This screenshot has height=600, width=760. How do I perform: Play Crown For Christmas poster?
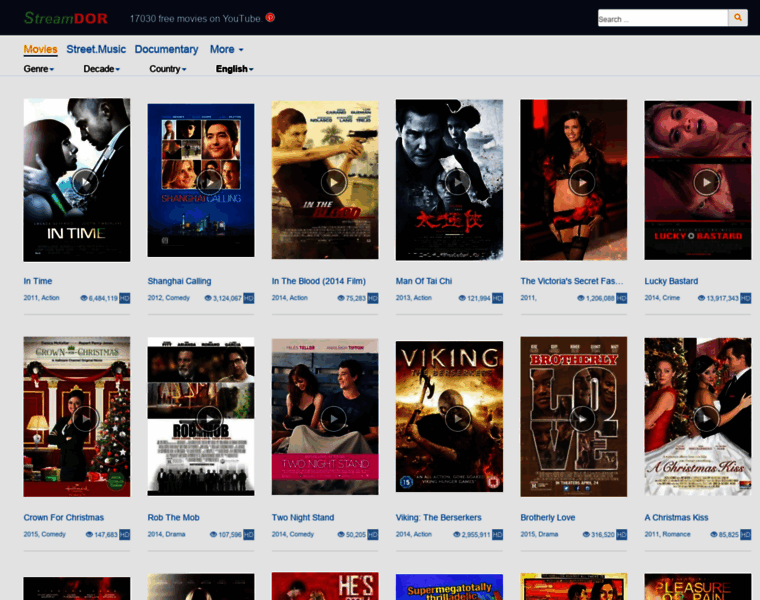pos(77,417)
